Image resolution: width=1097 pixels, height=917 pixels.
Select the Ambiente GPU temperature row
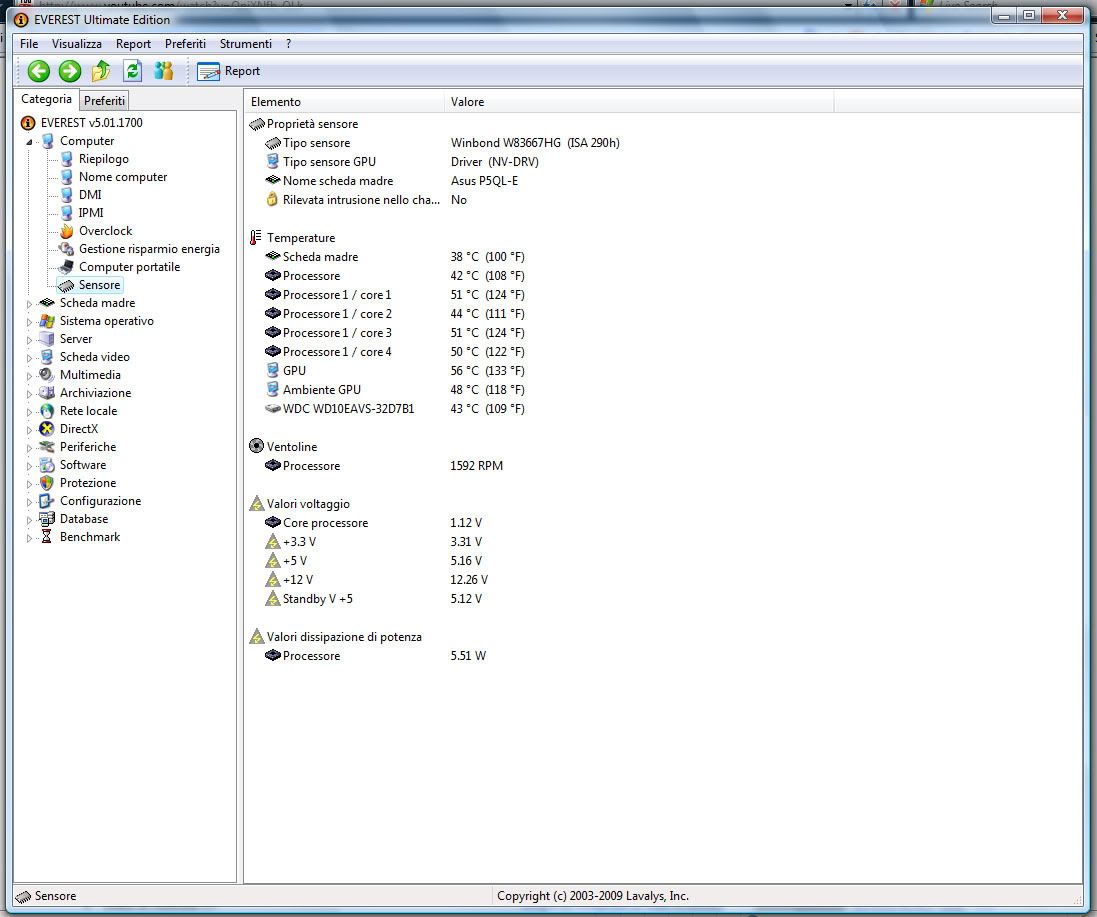(395, 390)
